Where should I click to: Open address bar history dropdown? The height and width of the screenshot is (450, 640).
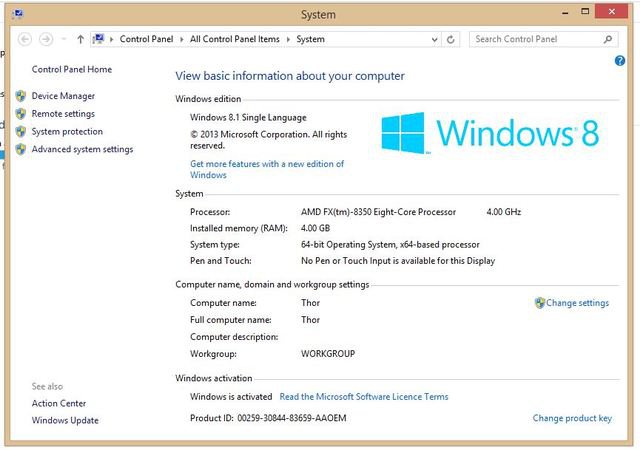click(434, 40)
